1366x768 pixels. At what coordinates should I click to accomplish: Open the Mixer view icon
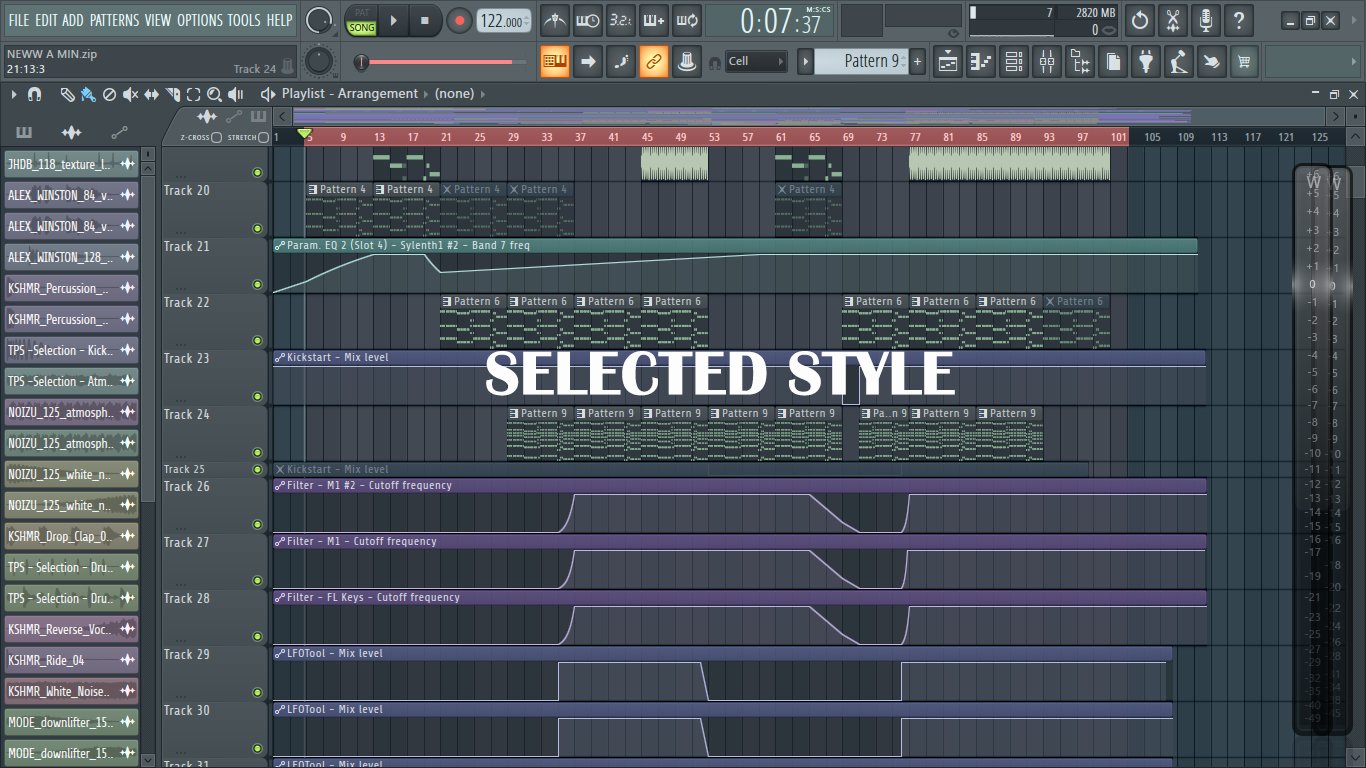tap(1046, 61)
